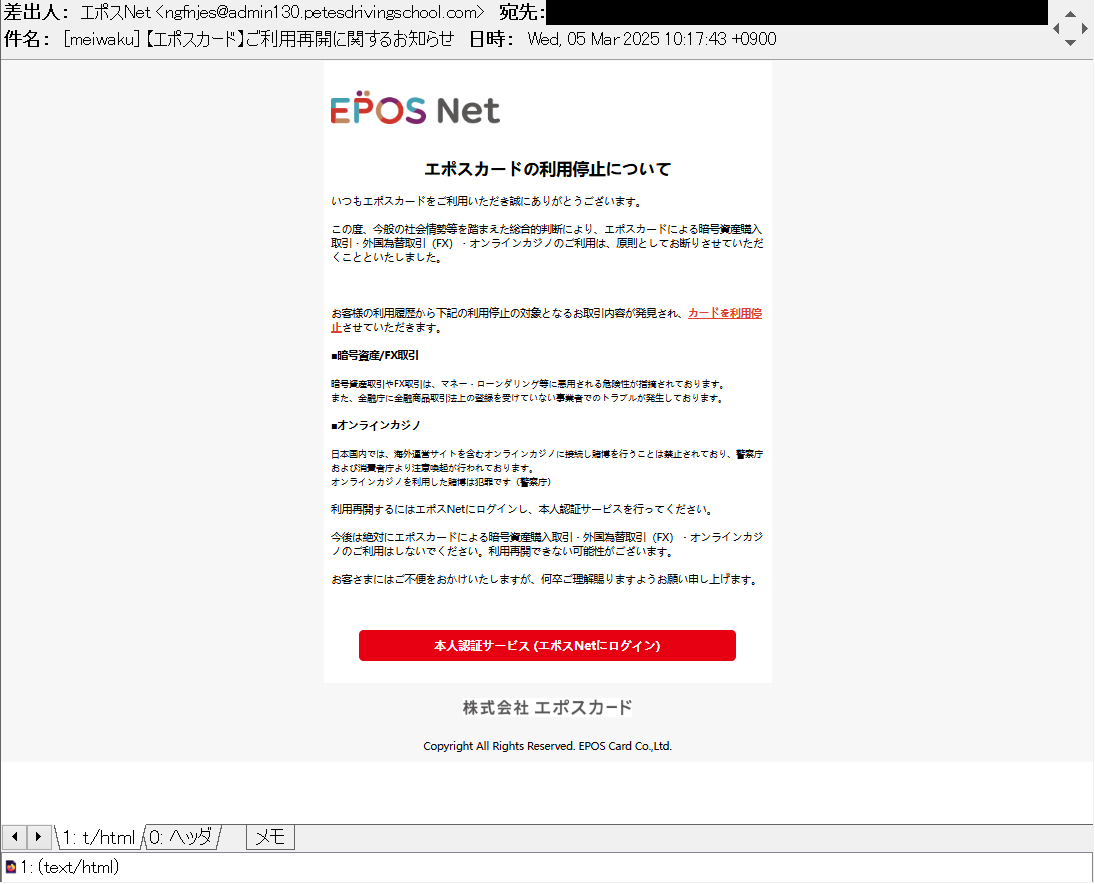Switch to the 1: t/html tab

coord(98,837)
